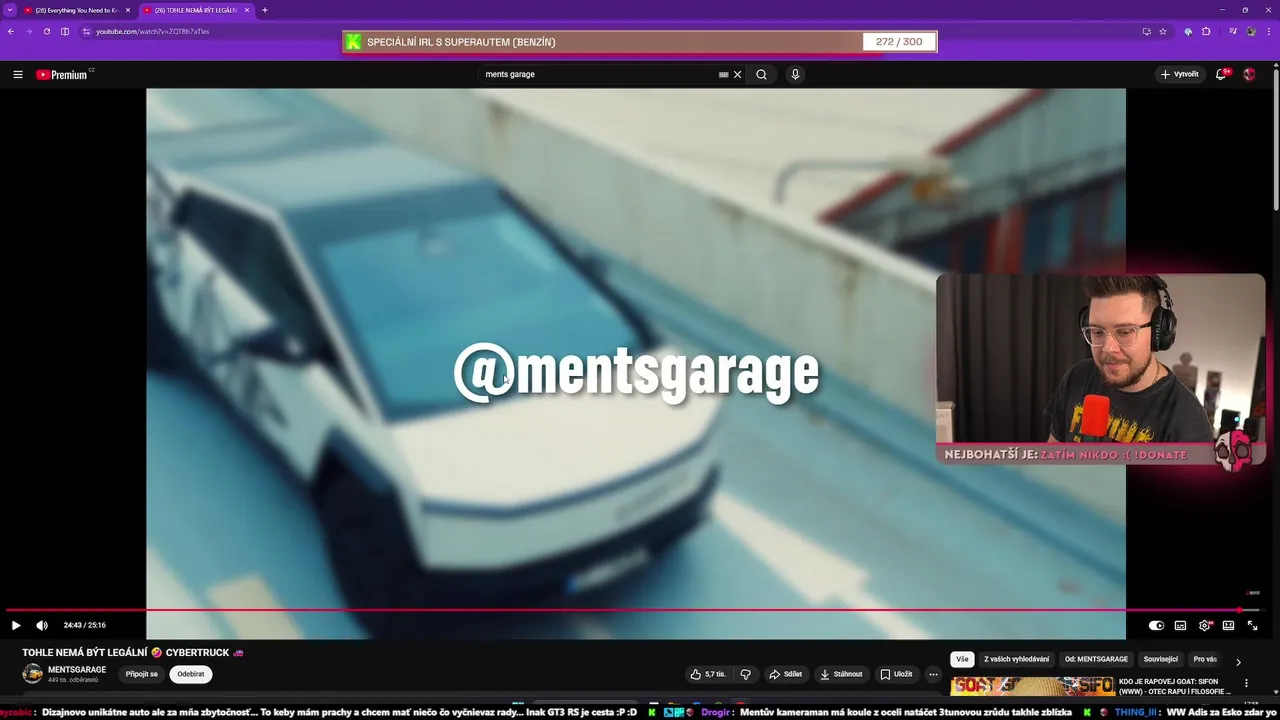Open options for KDO JE RAPOVEJ GOAT video
Viewport: 1280px width, 720px height.
click(1246, 684)
